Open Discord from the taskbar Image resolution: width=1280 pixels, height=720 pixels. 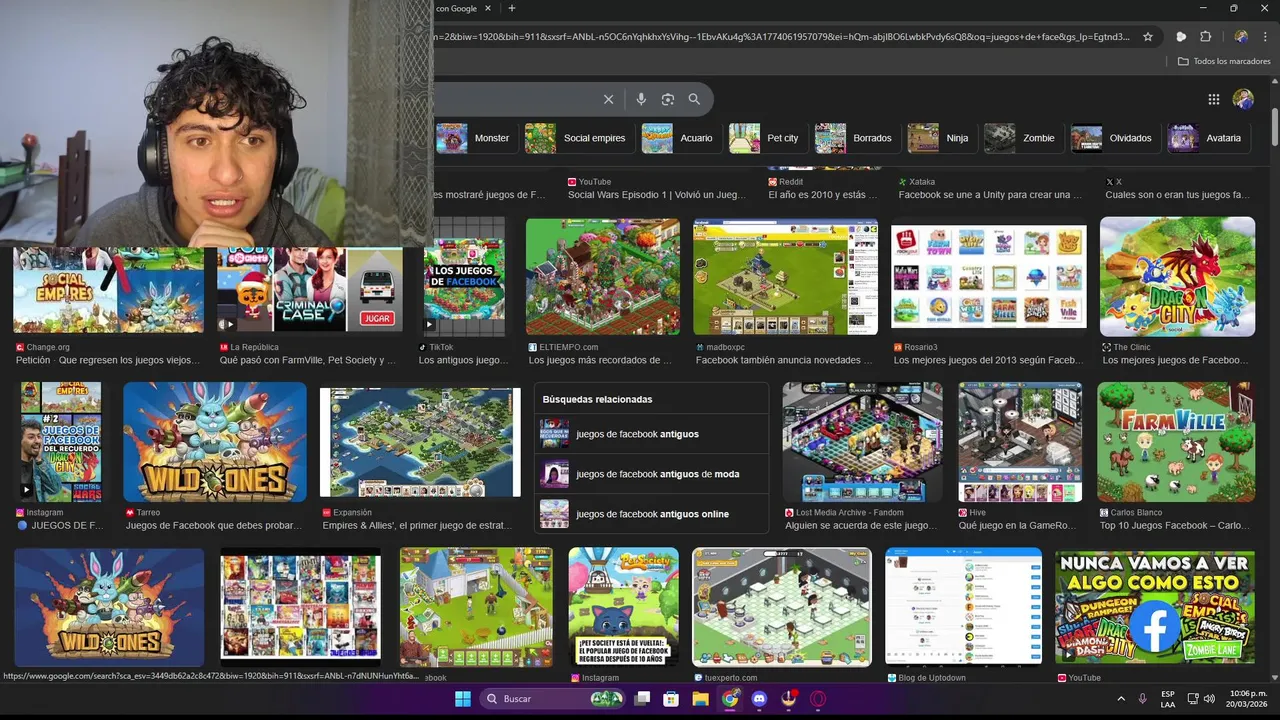pyautogui.click(x=759, y=699)
